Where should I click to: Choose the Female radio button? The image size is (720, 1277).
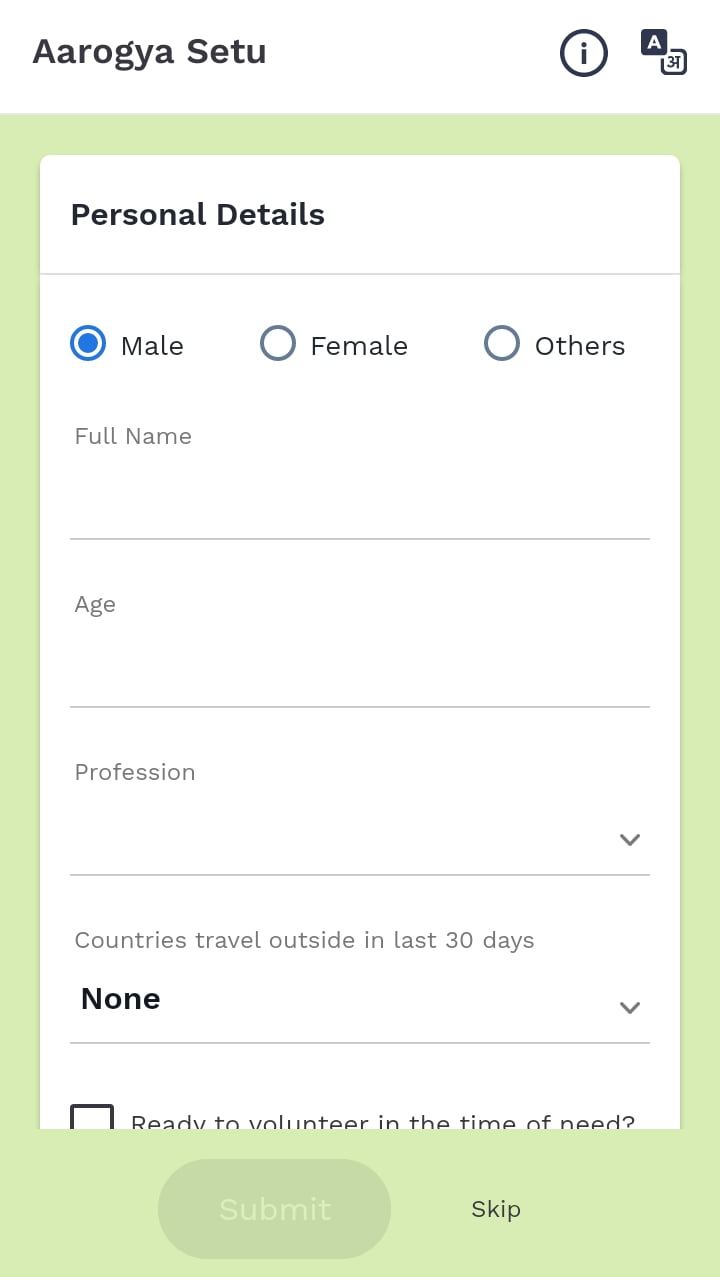(278, 344)
